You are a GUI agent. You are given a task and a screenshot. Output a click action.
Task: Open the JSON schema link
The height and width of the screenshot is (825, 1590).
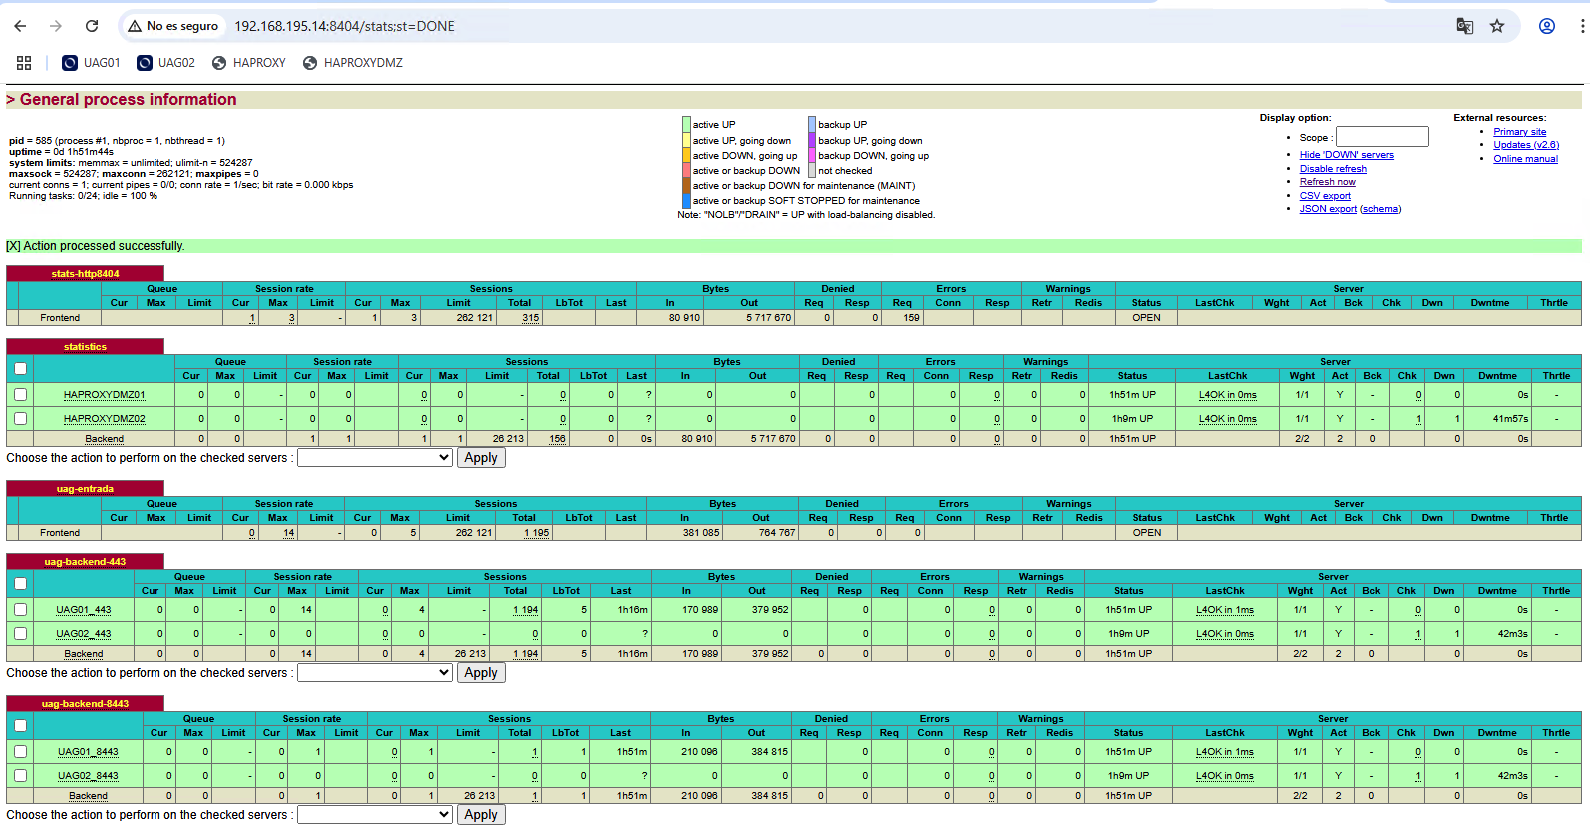pos(1380,209)
